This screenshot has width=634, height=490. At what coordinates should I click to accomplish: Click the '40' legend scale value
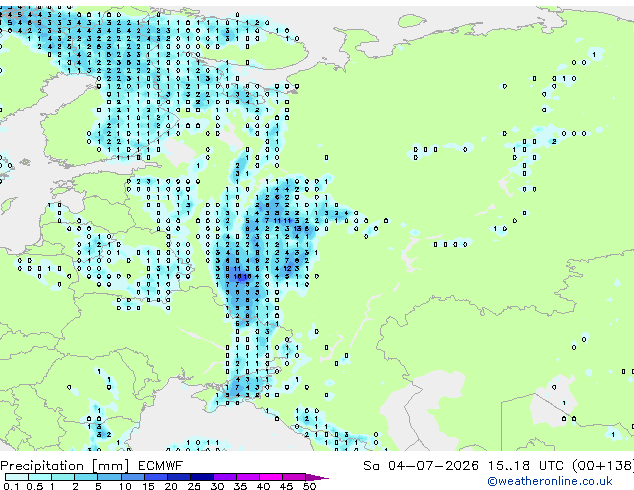coord(264,486)
